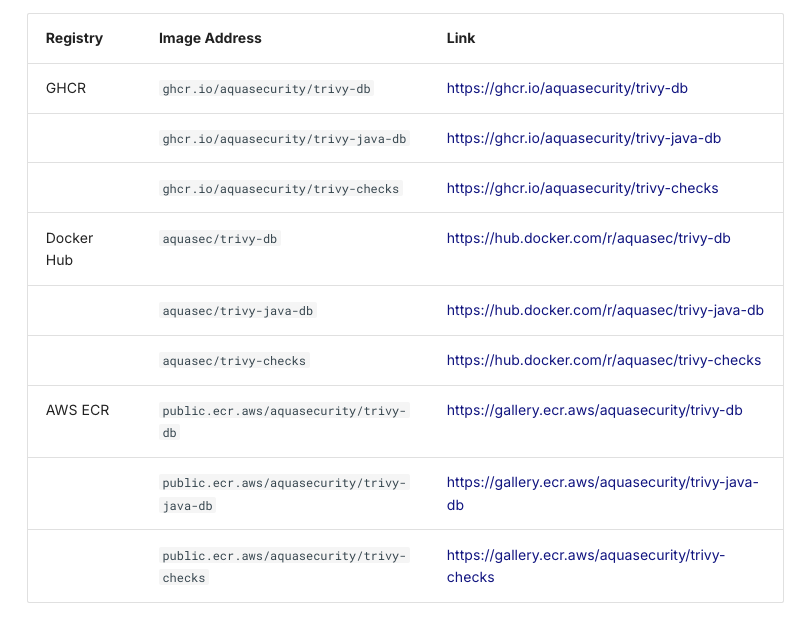Open Docker Hub aquasec/trivy-db link
The width and height of the screenshot is (805, 621).
tap(588, 238)
